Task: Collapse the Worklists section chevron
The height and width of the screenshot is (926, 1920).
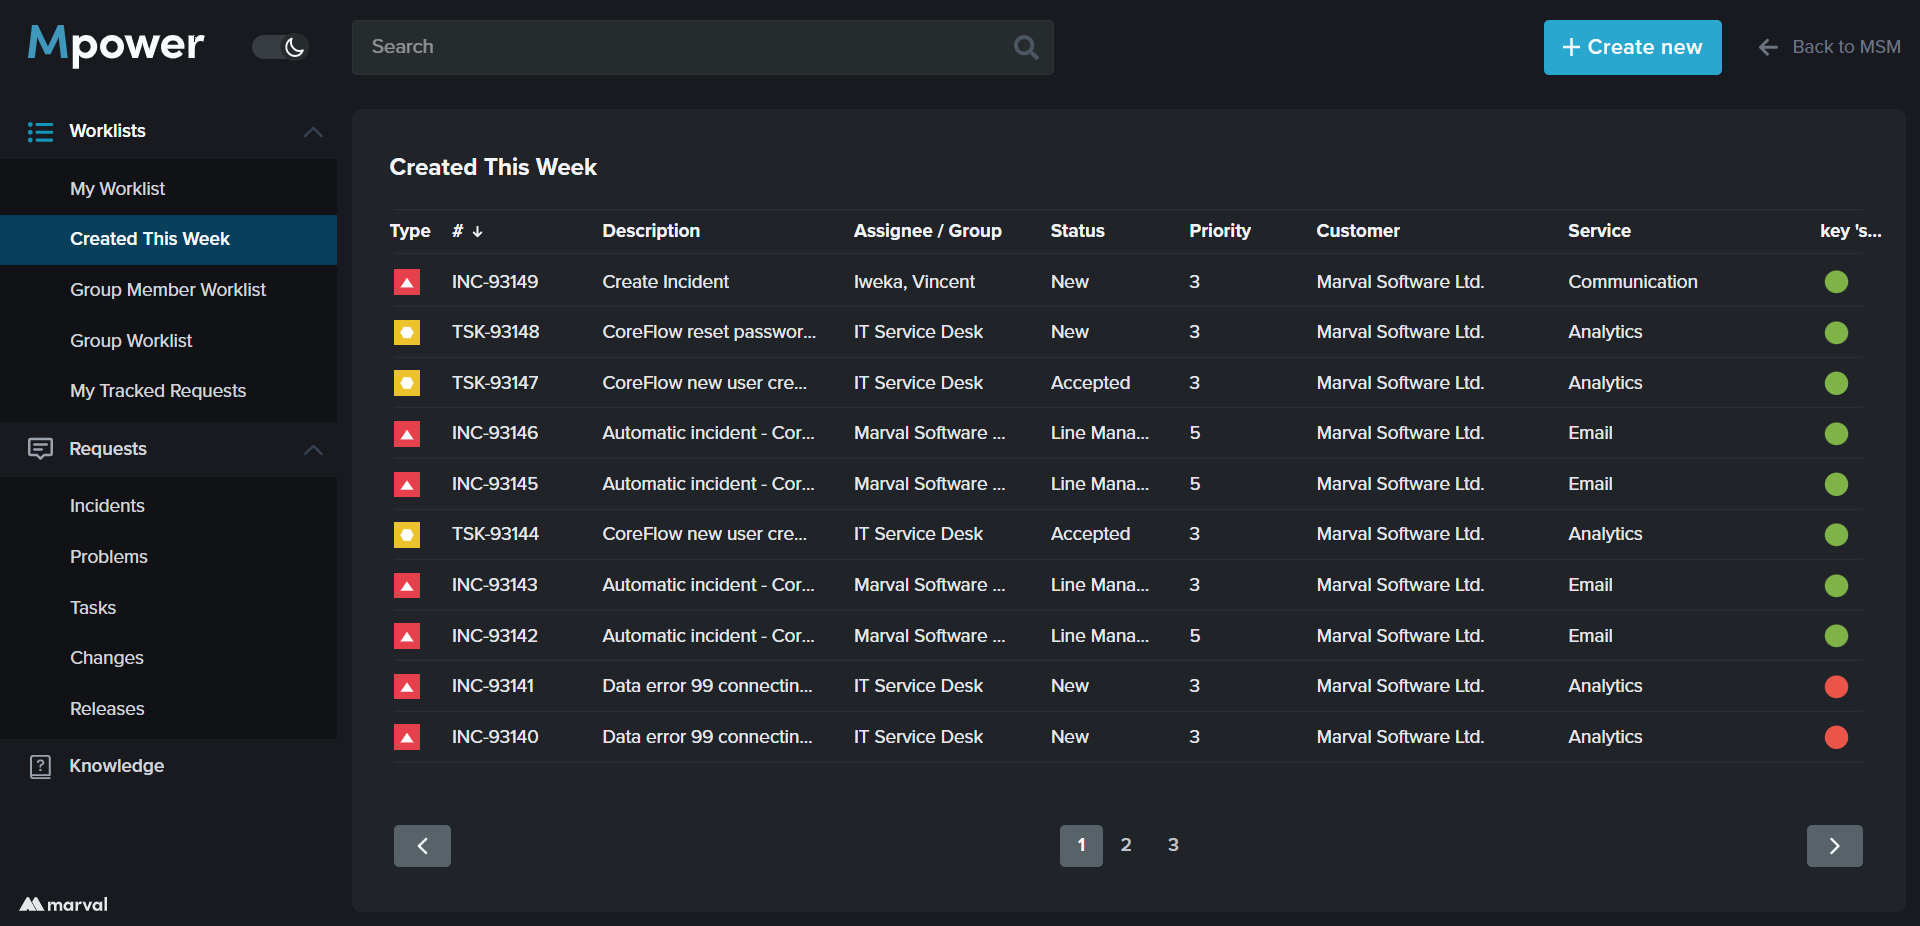Action: (x=313, y=132)
